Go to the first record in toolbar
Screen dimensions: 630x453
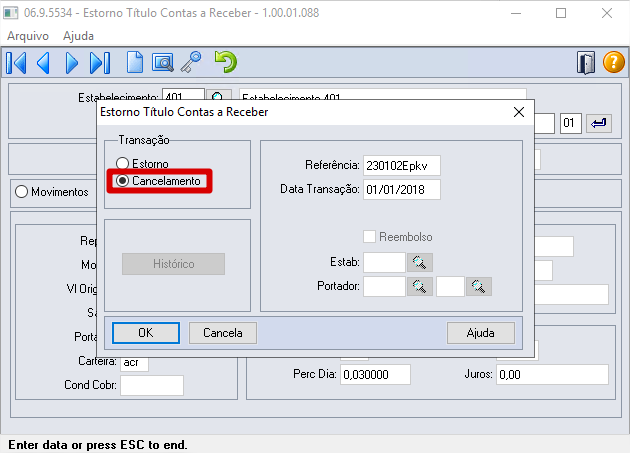[x=16, y=63]
